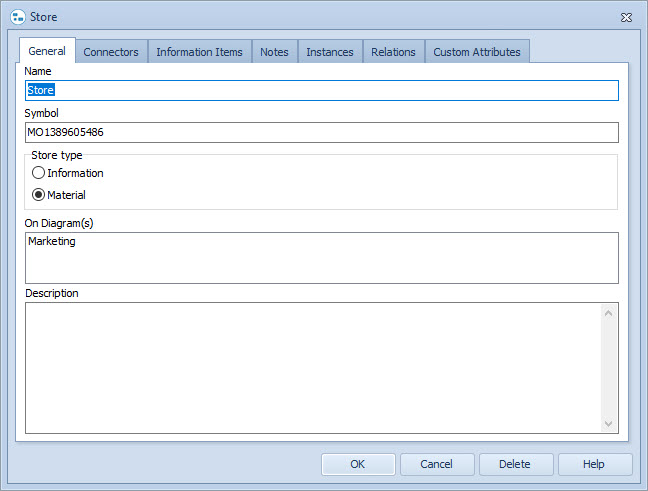Switch to the Connectors tab
This screenshot has width=648, height=491.
tap(111, 52)
